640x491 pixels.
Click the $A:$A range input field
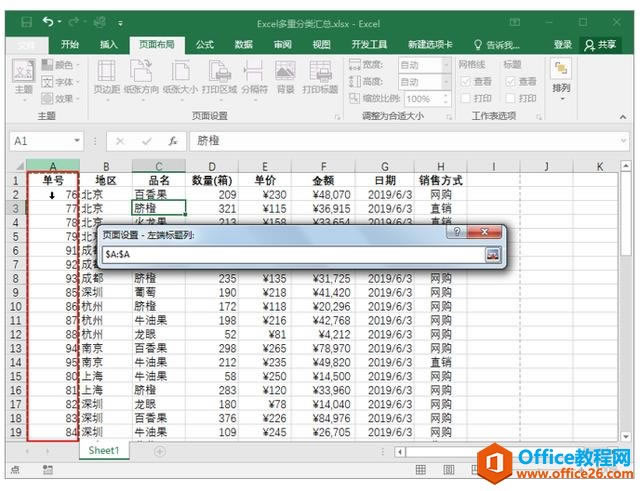pyautogui.click(x=292, y=254)
